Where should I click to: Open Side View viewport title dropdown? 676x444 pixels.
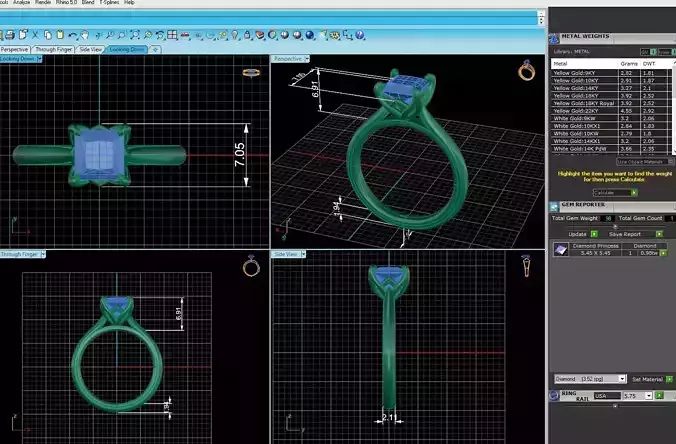click(303, 254)
